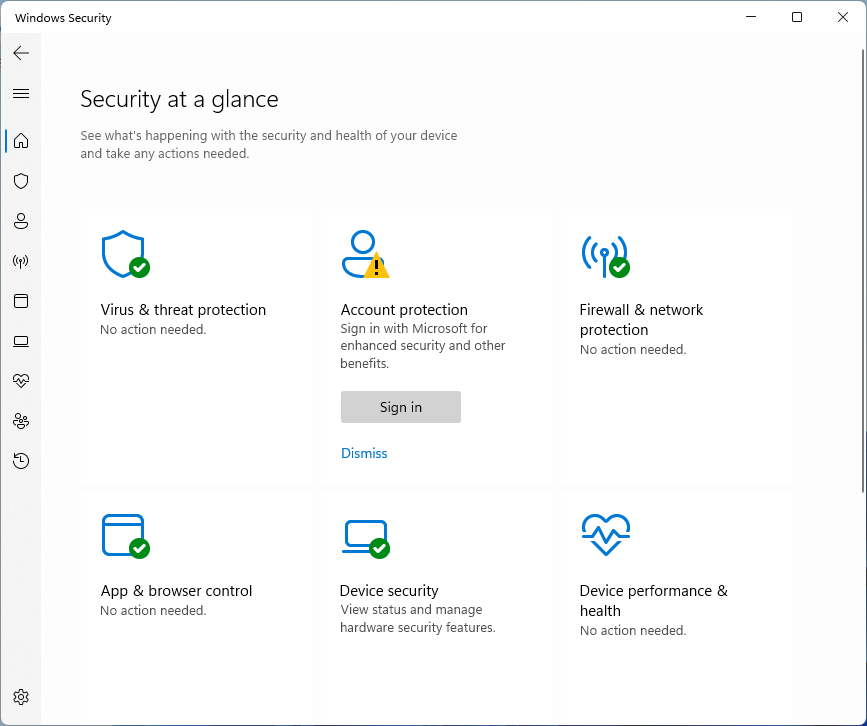Open Device security laptop icon in sidebar
The image size is (867, 726).
tap(21, 341)
